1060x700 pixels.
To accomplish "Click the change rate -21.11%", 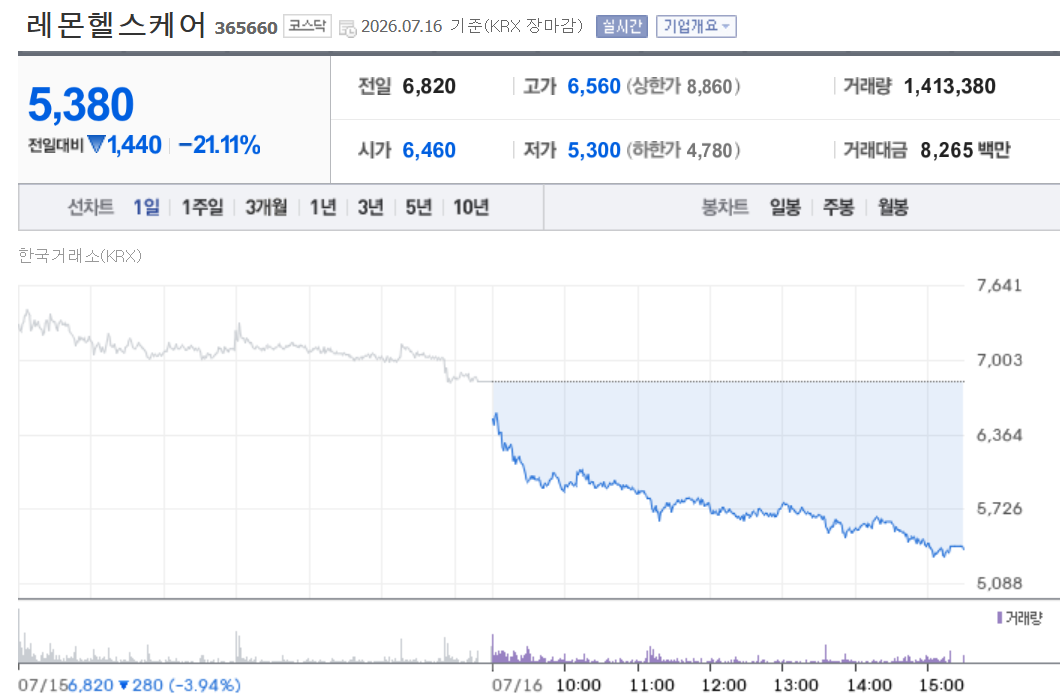I will click(x=220, y=145).
